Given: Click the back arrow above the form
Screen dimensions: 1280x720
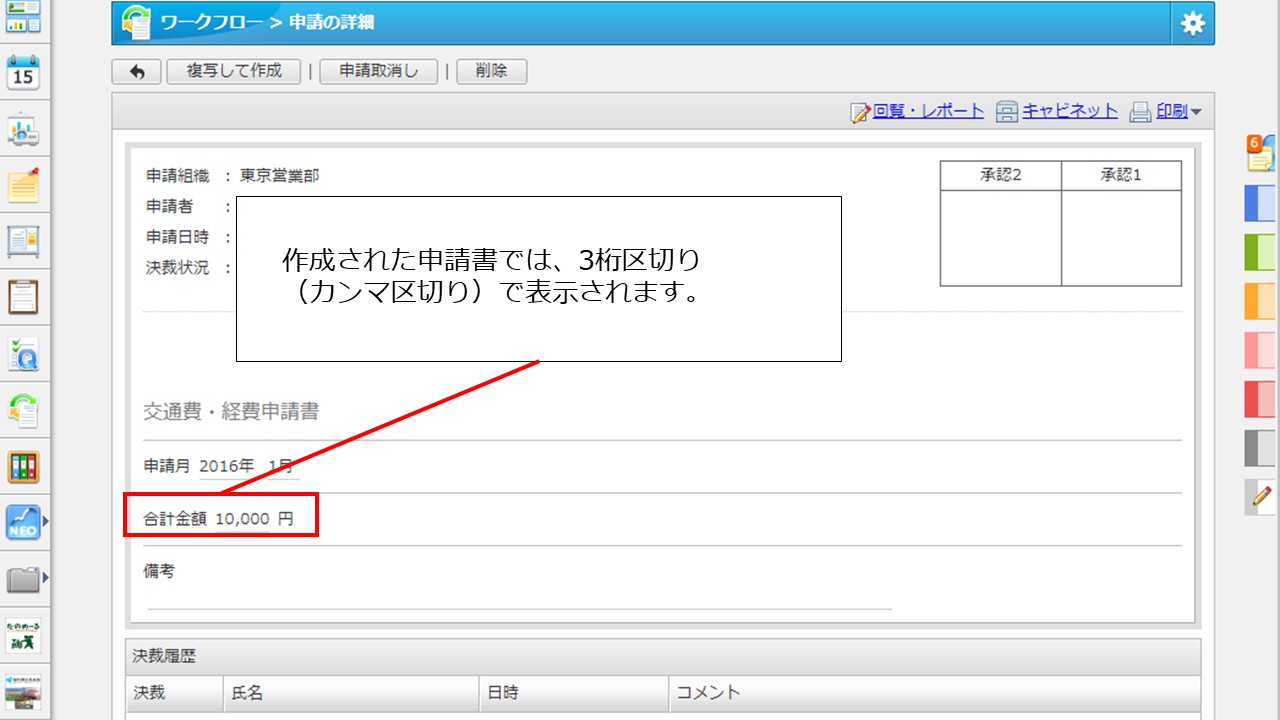Looking at the screenshot, I should tap(137, 71).
